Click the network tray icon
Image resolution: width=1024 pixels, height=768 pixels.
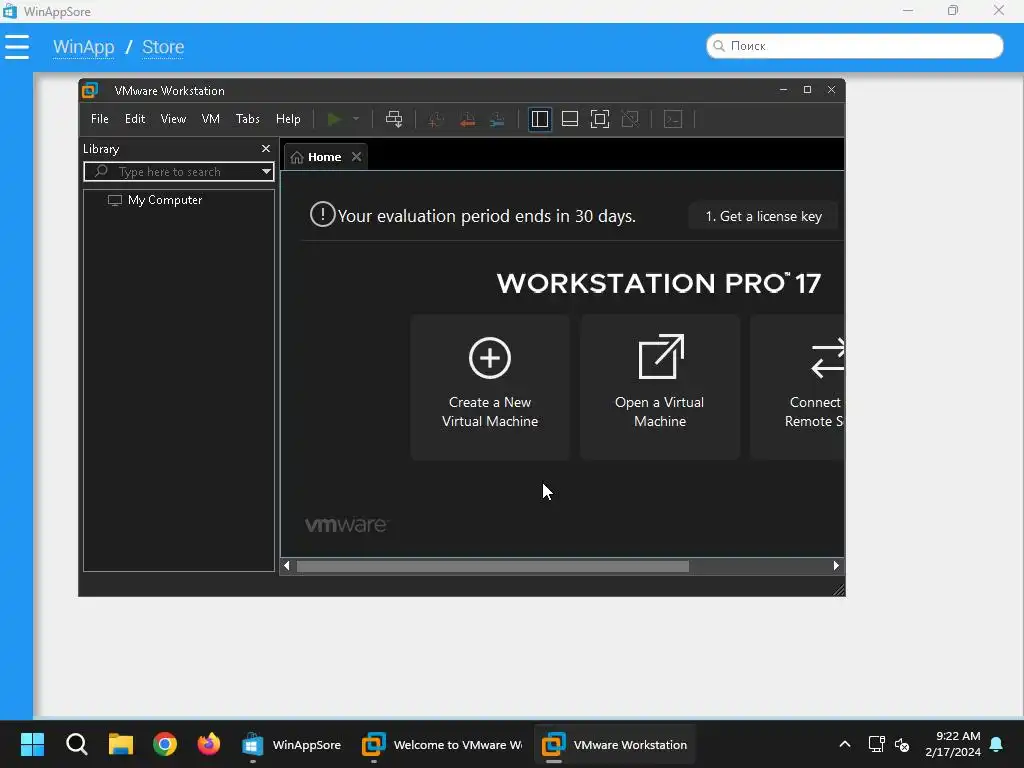[x=876, y=744]
